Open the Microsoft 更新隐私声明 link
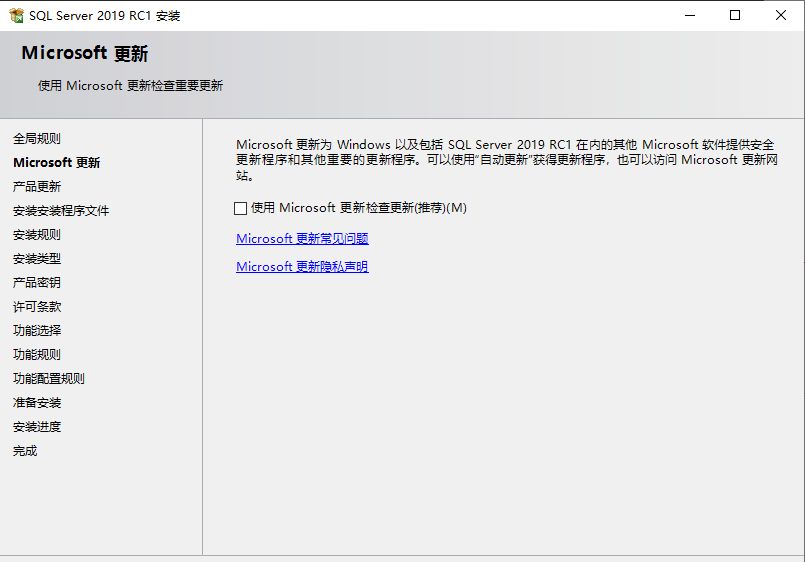805x562 pixels. pos(302,267)
